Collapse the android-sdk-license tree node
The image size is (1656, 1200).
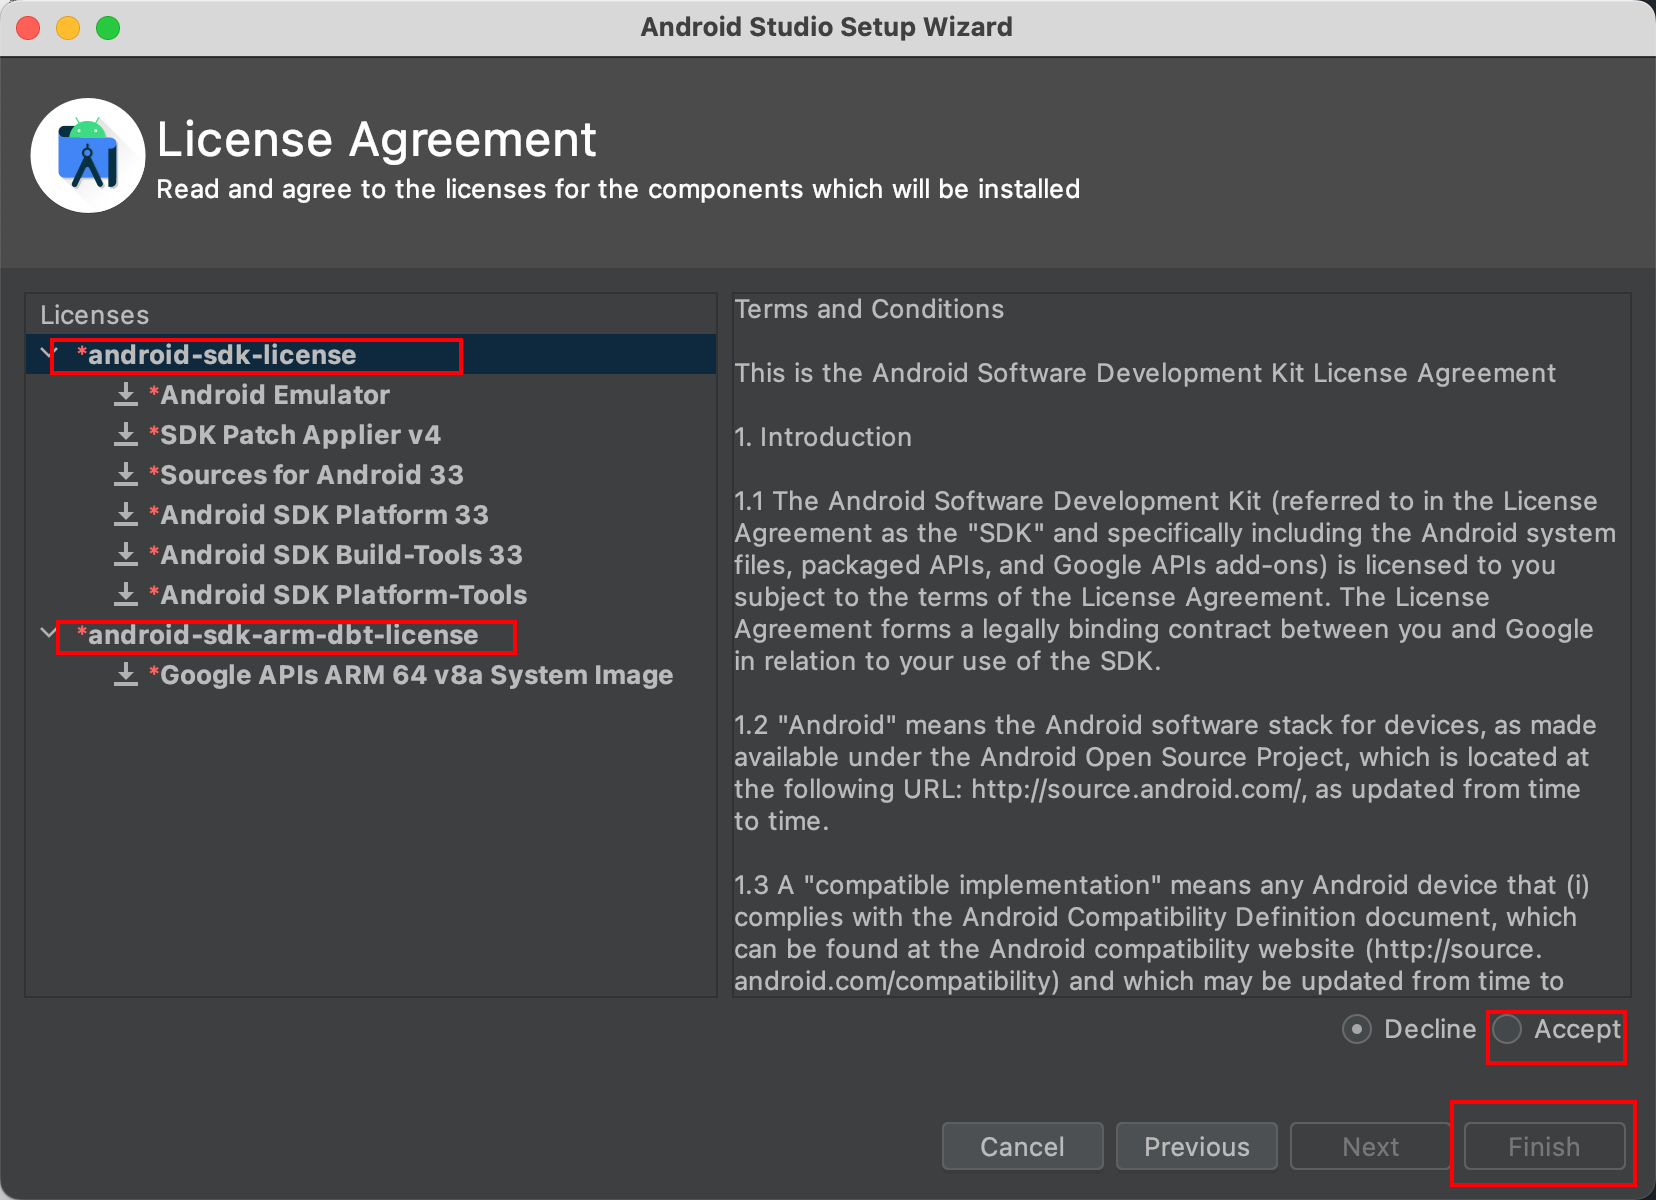point(46,354)
